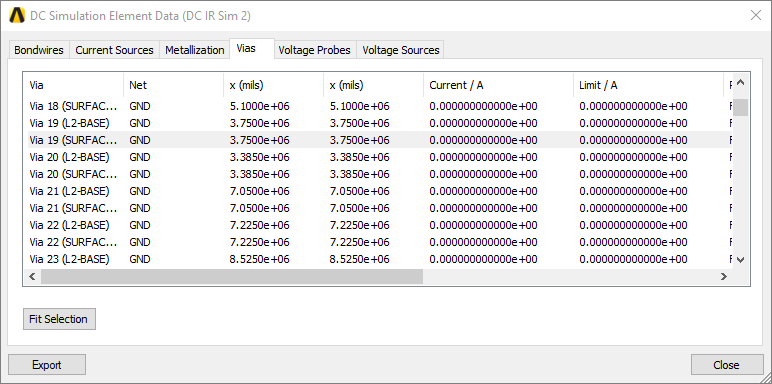This screenshot has height=384, width=772.
Task: Open the Current Sources tab
Action: pos(114,50)
